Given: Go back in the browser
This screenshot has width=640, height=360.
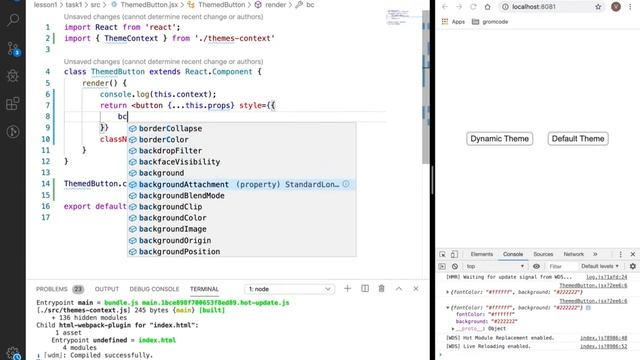Looking at the screenshot, I should click(x=445, y=7).
